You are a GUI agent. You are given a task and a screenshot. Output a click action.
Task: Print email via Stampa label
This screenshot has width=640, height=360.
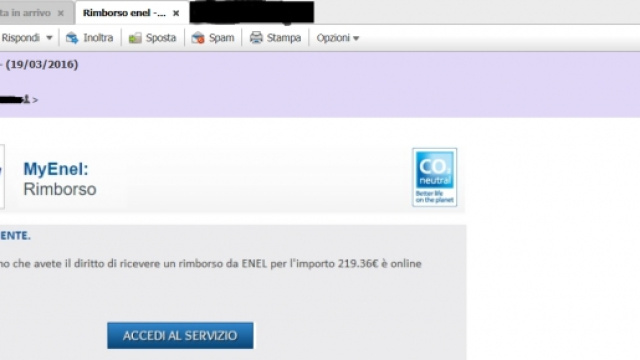point(284,38)
